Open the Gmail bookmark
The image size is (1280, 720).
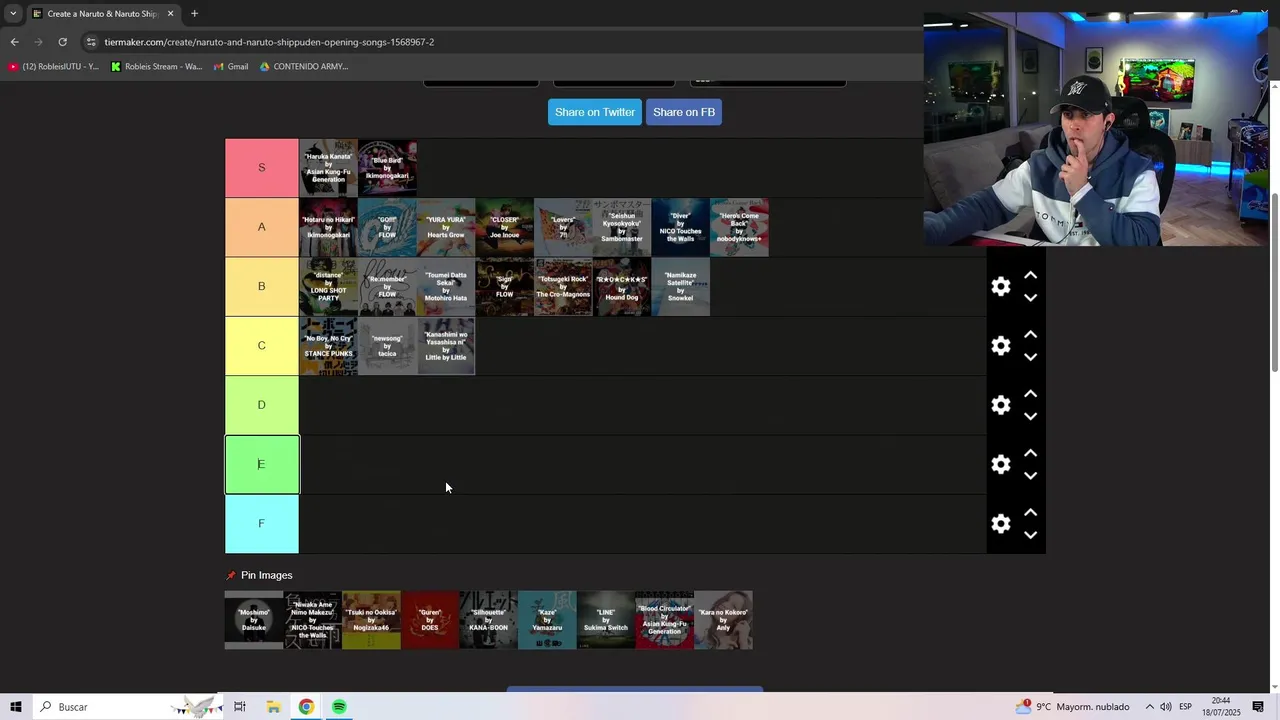tap(231, 67)
